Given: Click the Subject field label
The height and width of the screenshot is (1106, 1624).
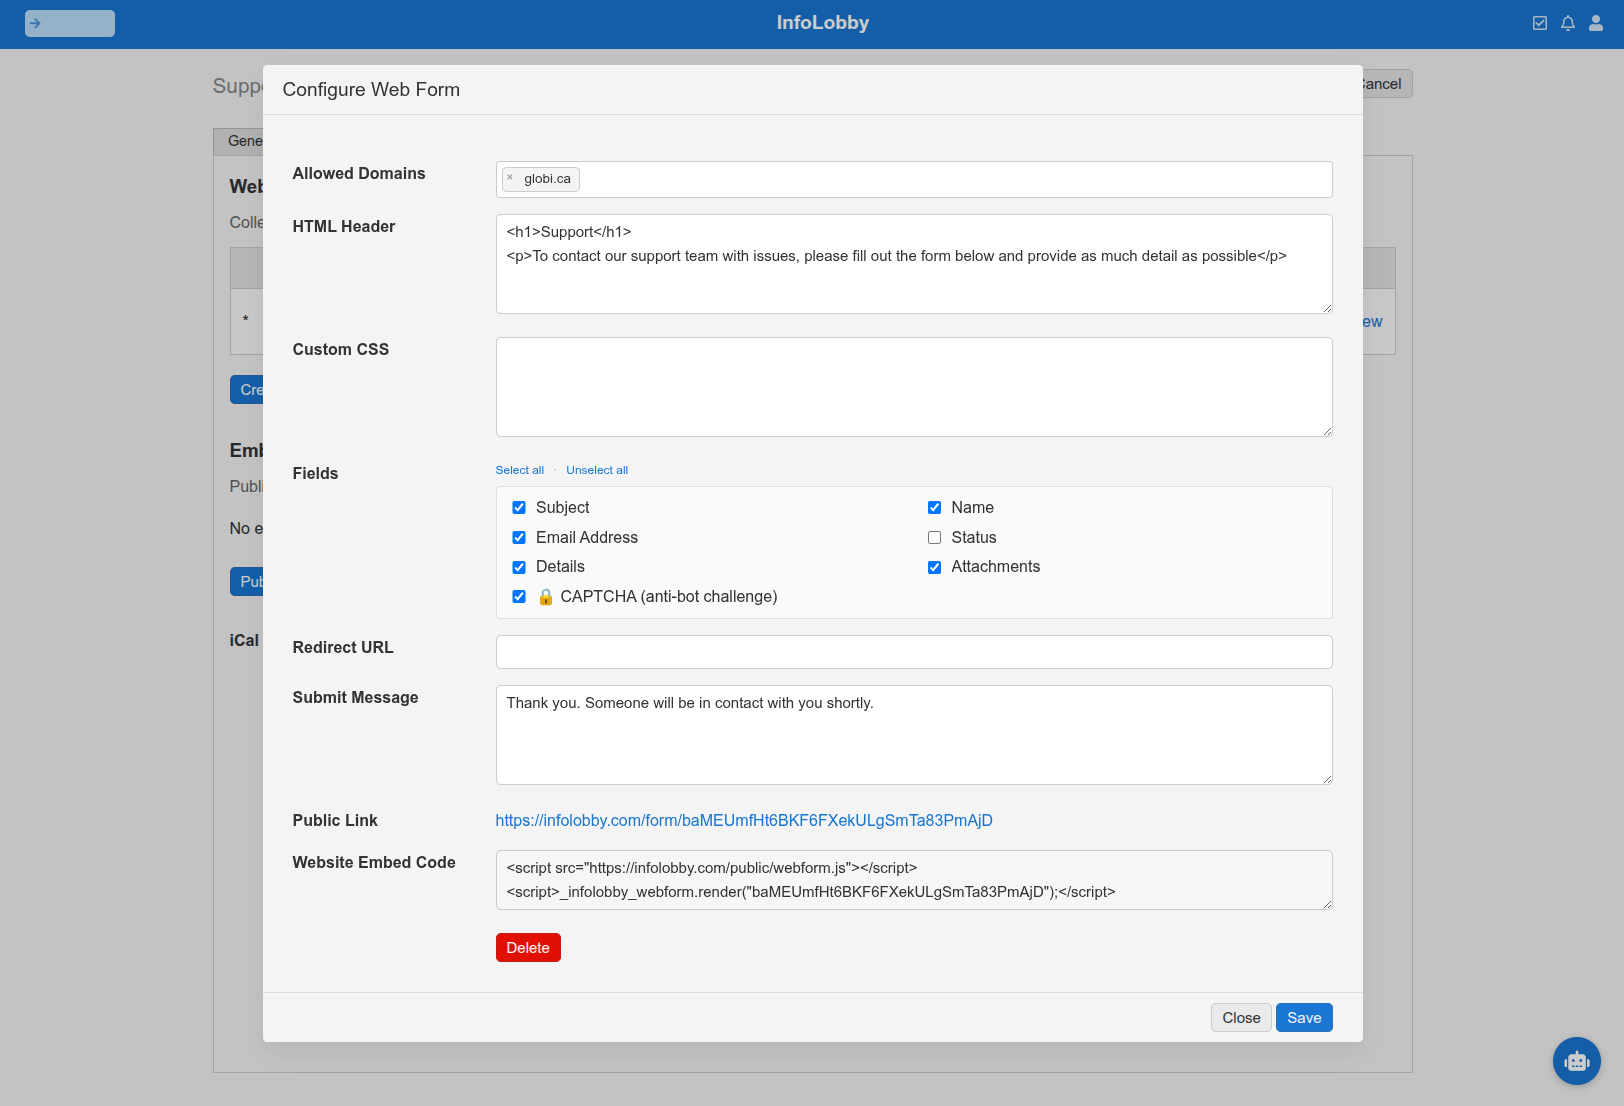Looking at the screenshot, I should click(x=563, y=508).
